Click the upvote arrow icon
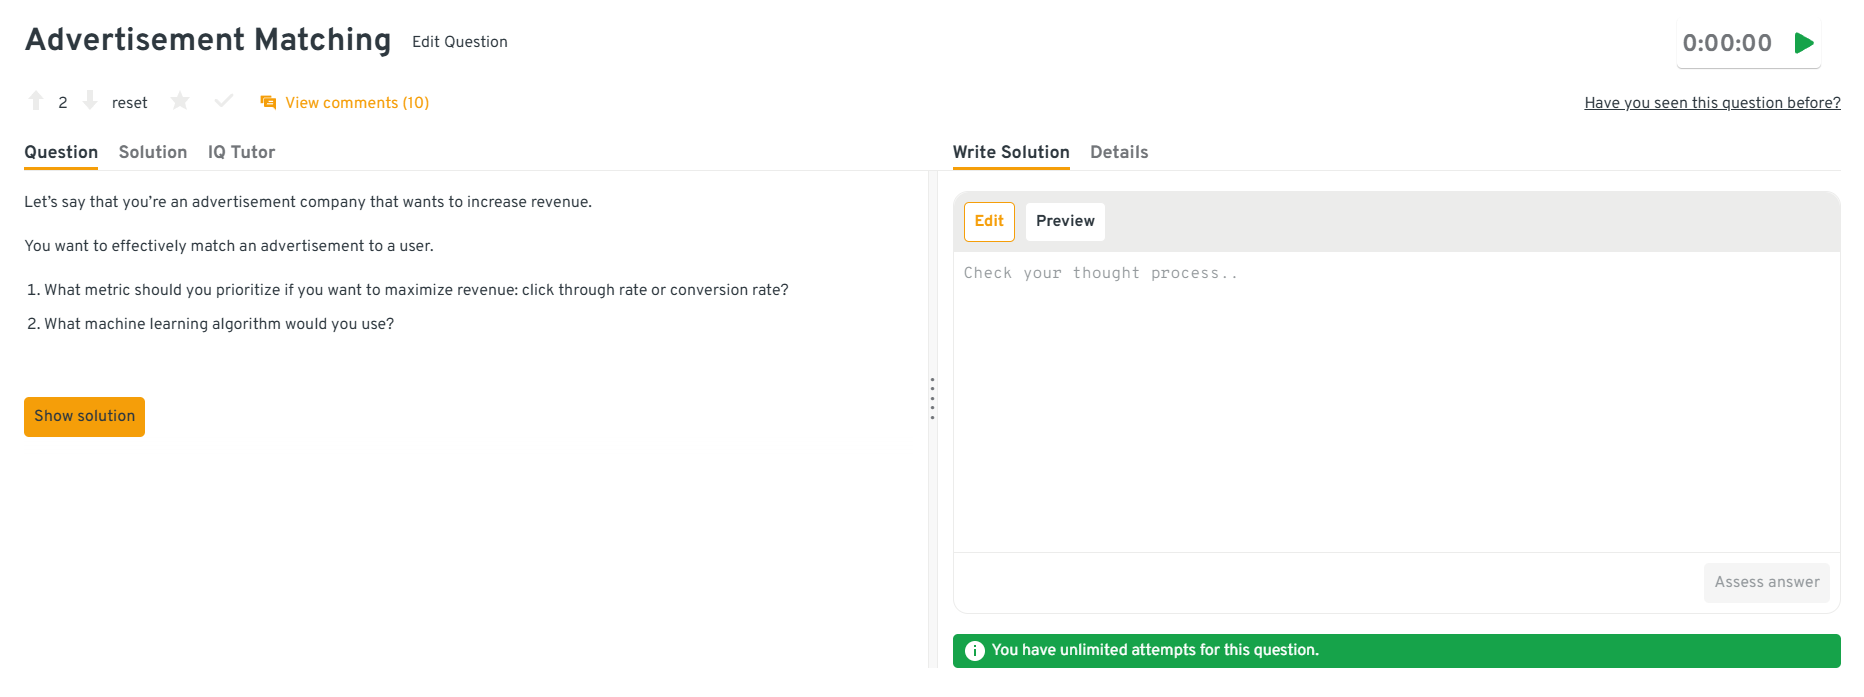This screenshot has height=697, width=1864. 36,101
